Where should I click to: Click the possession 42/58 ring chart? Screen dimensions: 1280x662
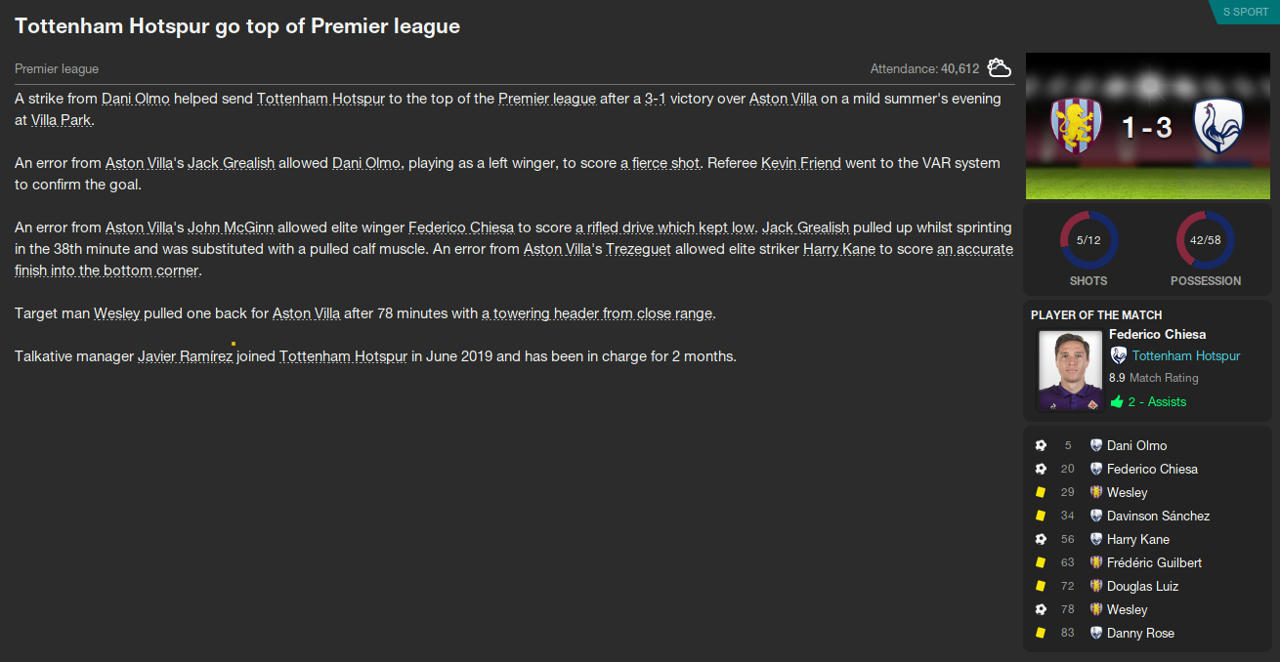pos(1205,240)
